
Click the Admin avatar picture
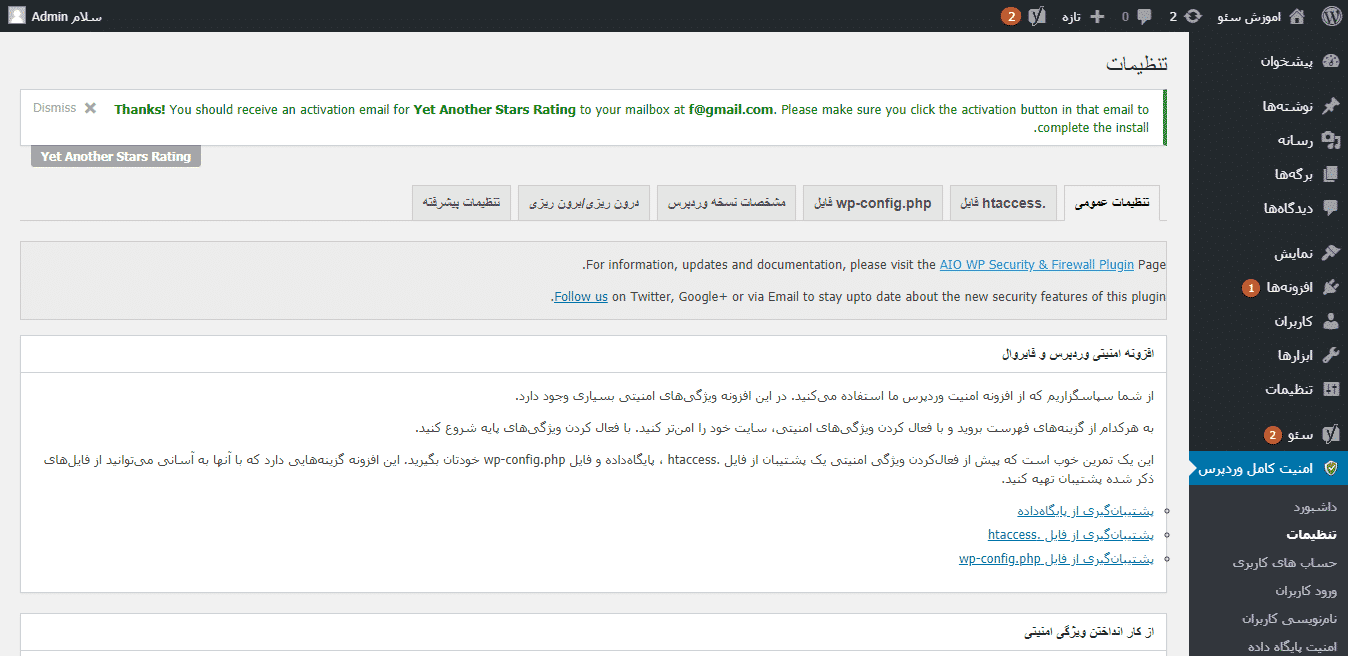click(x=18, y=16)
